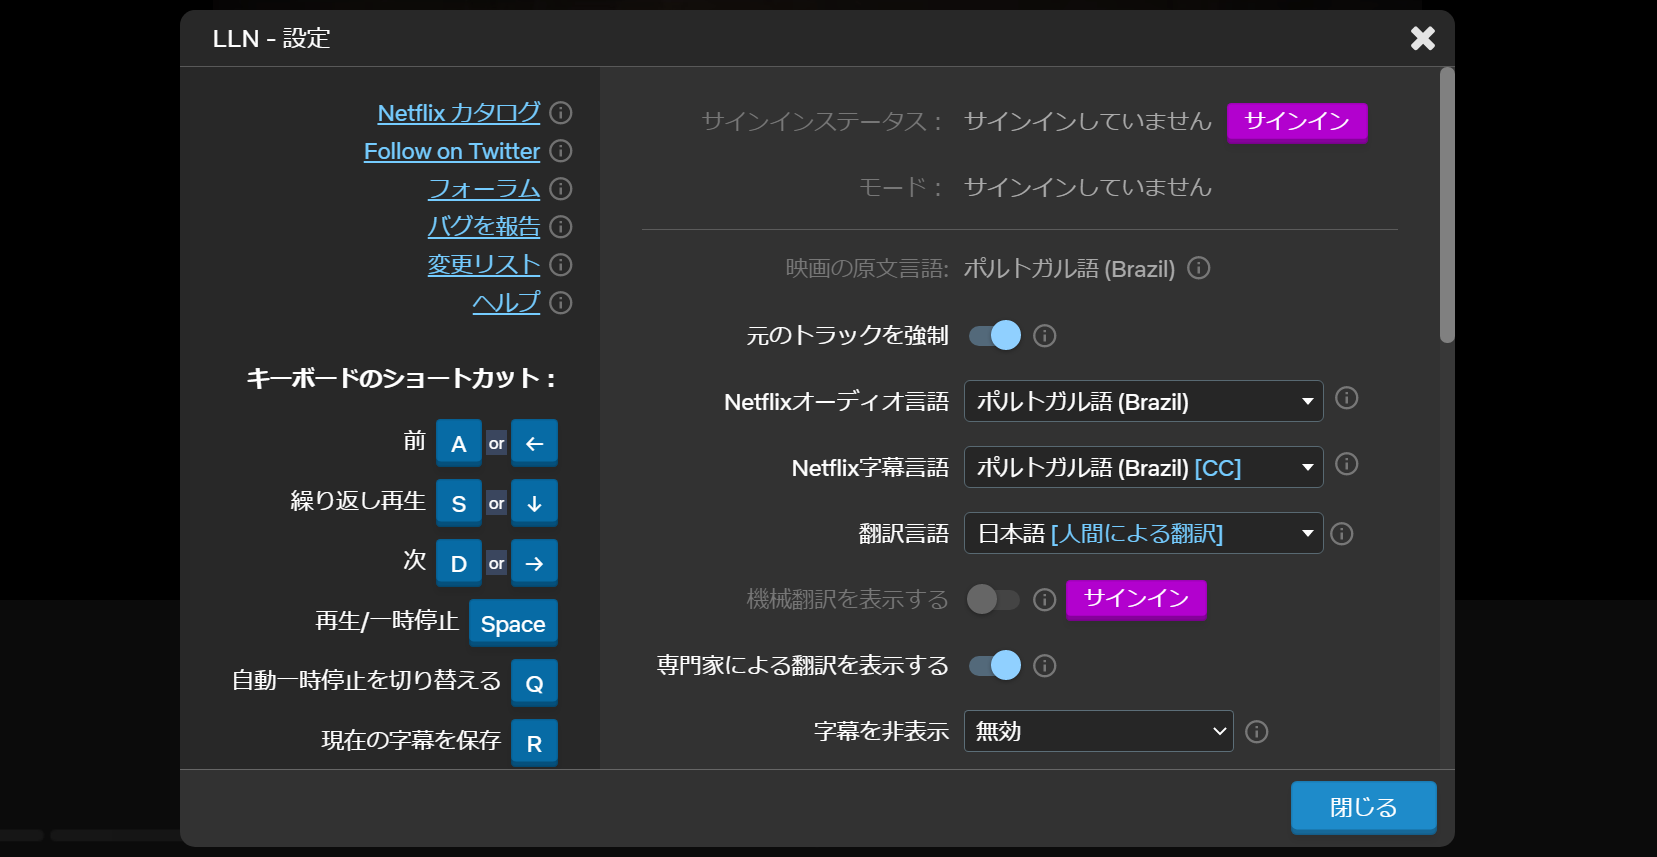1657x857 pixels.
Task: Open the Follow on Twitter link
Action: (451, 150)
